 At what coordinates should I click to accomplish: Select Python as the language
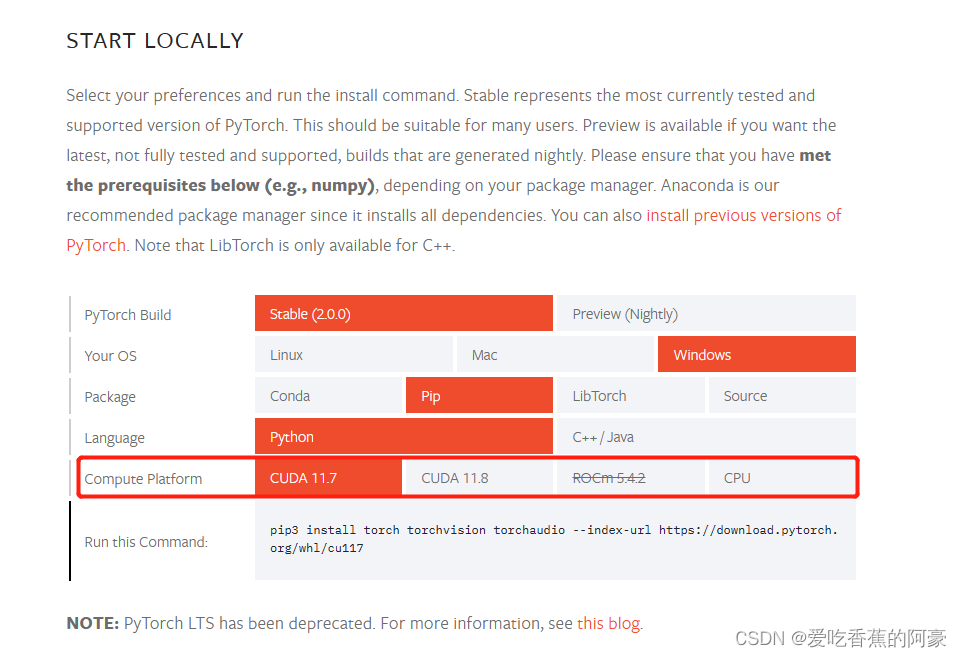(x=403, y=437)
